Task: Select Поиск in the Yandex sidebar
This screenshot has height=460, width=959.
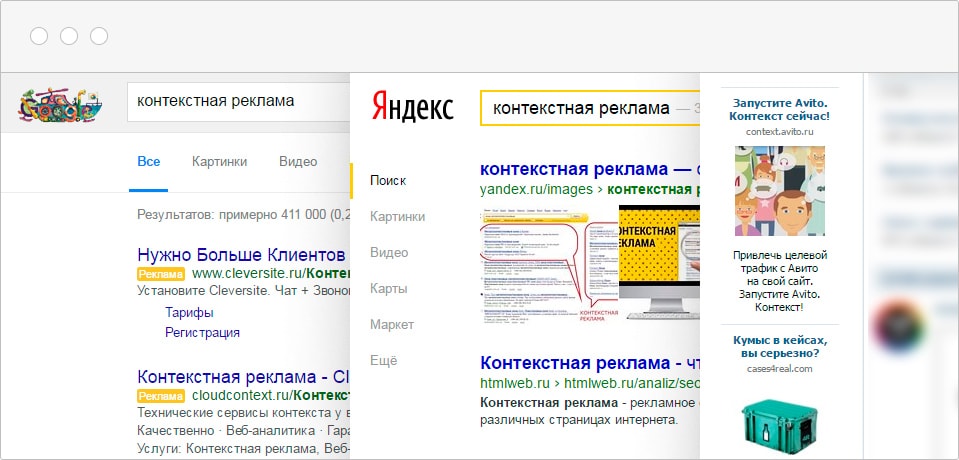Action: pyautogui.click(x=388, y=180)
